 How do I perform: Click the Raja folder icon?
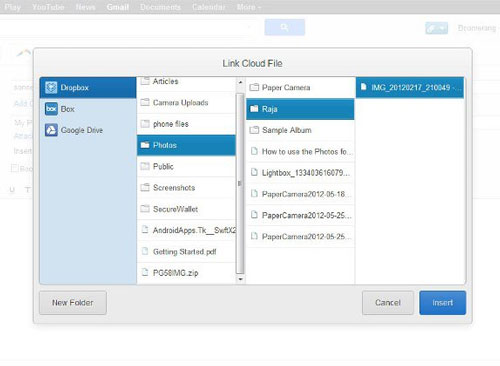tap(254, 109)
